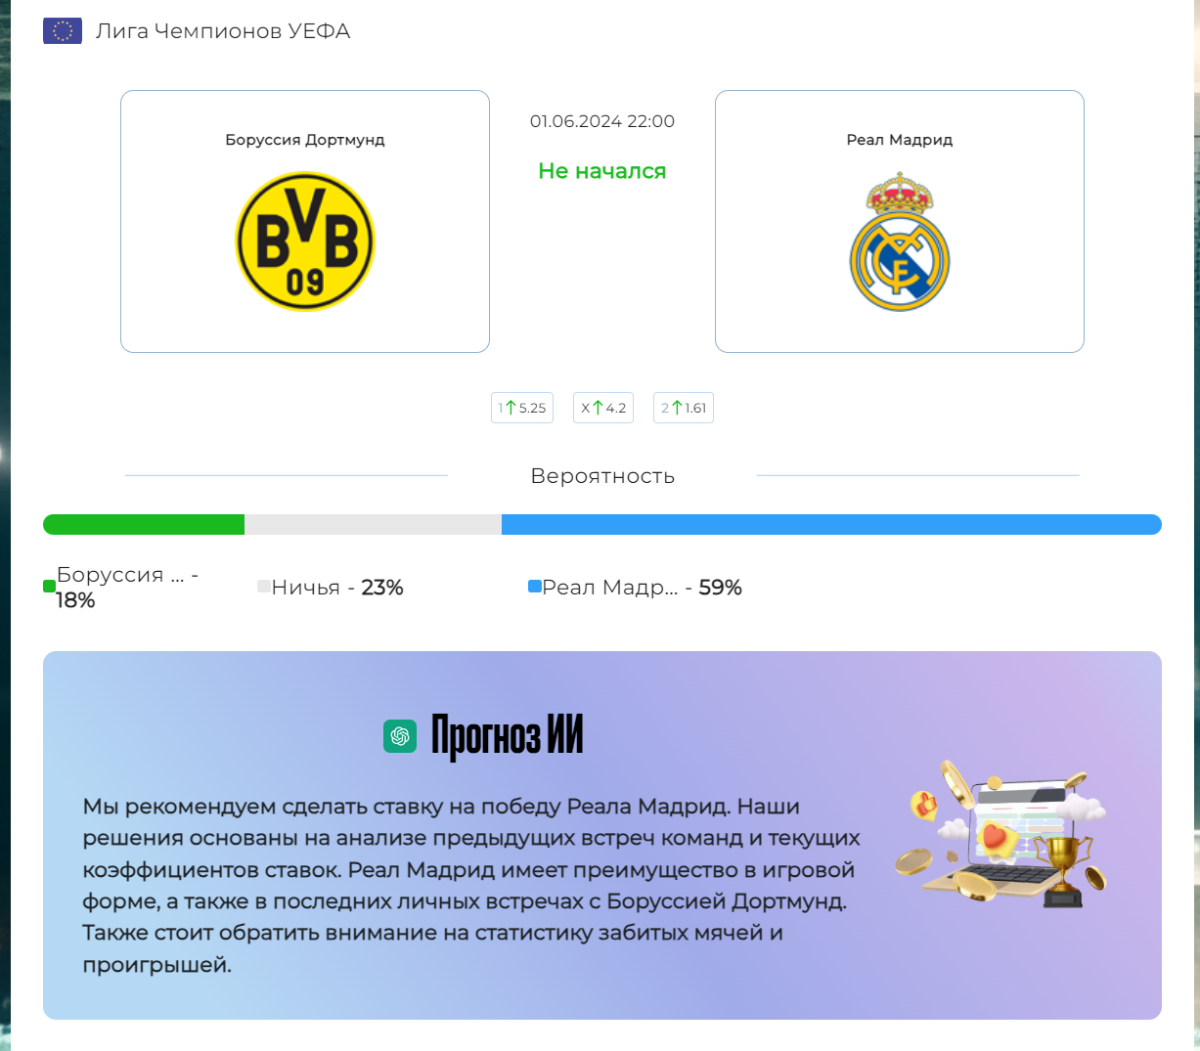Click the gray legend square for Ничья
The height and width of the screenshot is (1051, 1200).
pos(264,587)
